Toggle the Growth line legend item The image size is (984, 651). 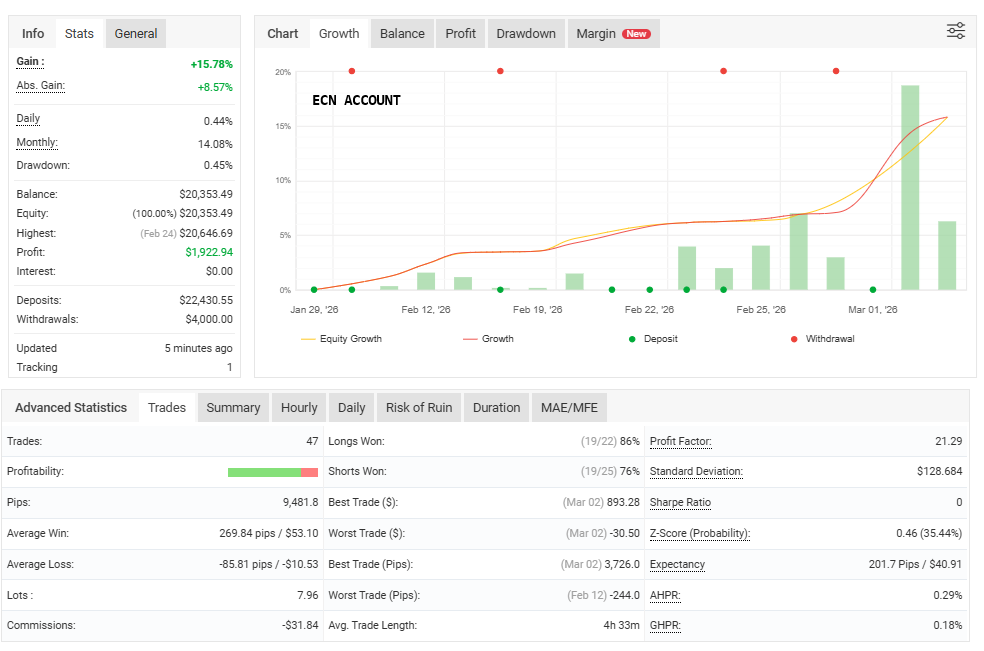488,339
